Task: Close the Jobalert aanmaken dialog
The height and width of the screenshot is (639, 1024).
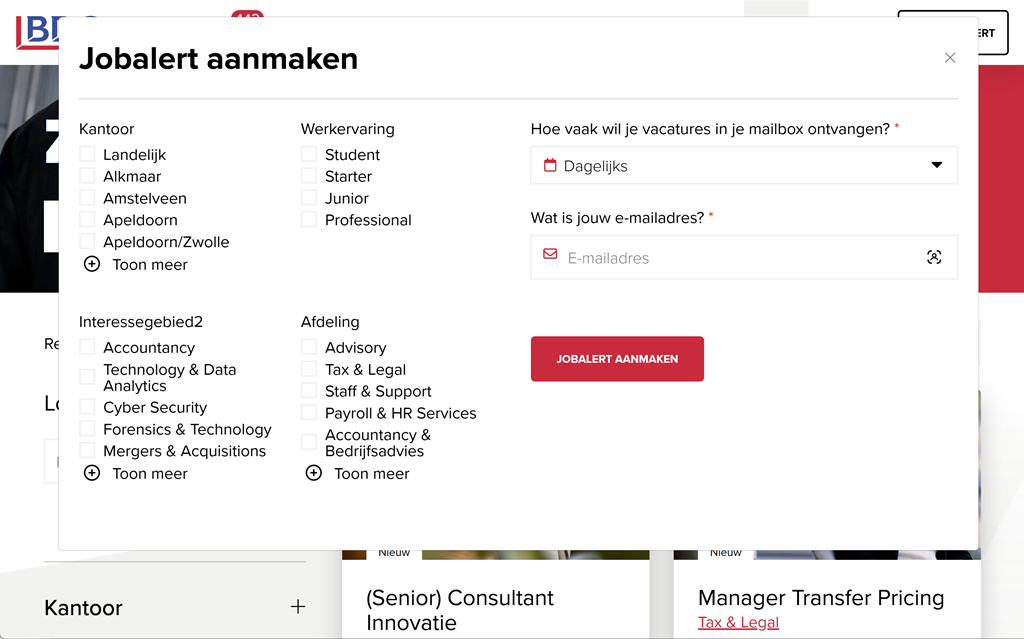Action: click(x=950, y=58)
